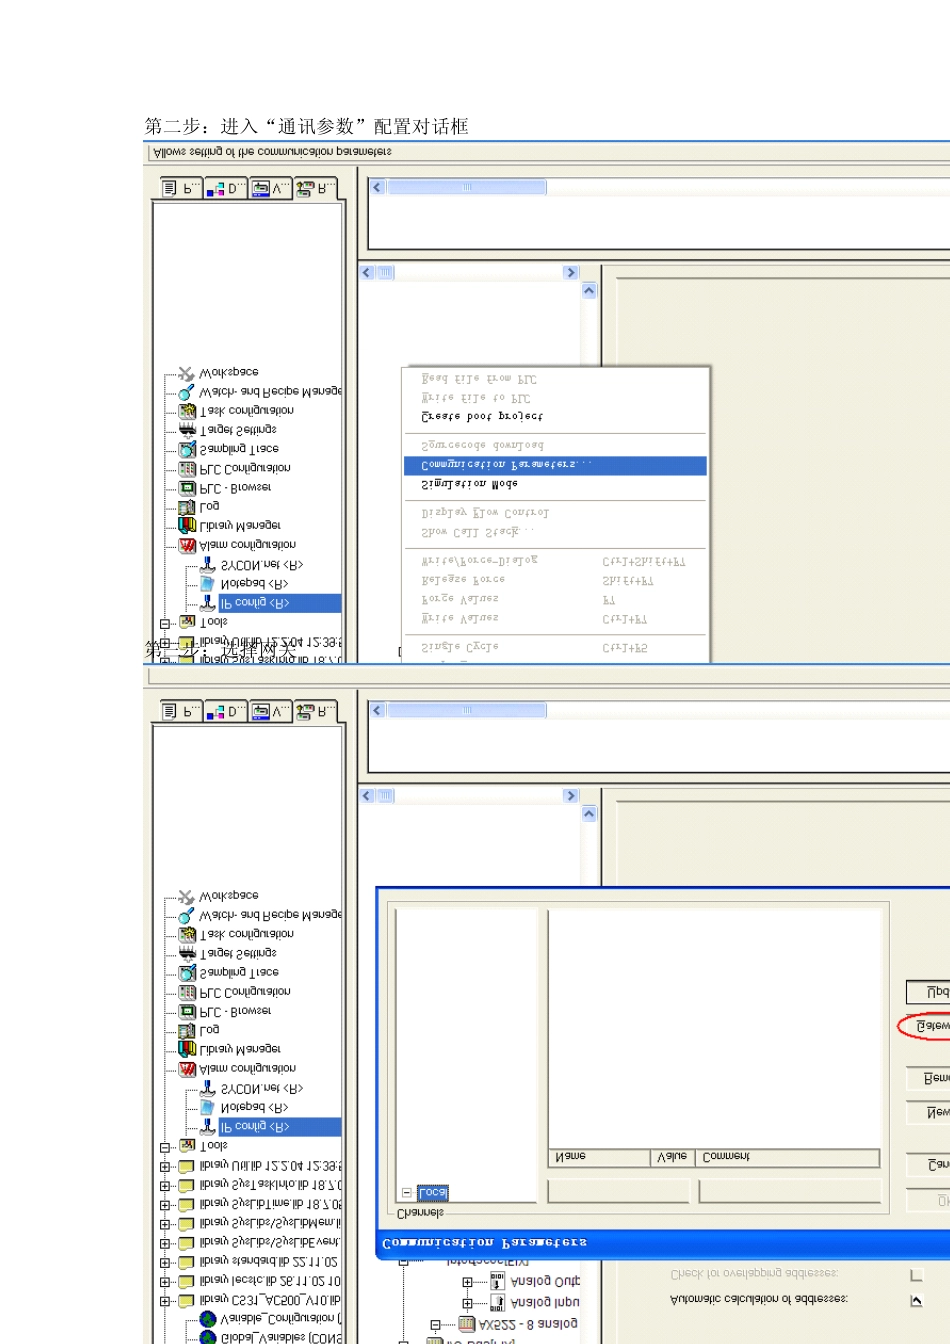
Task: Click the horizontal scrollbar thumb atop the upper screenshot
Action: pos(466,187)
